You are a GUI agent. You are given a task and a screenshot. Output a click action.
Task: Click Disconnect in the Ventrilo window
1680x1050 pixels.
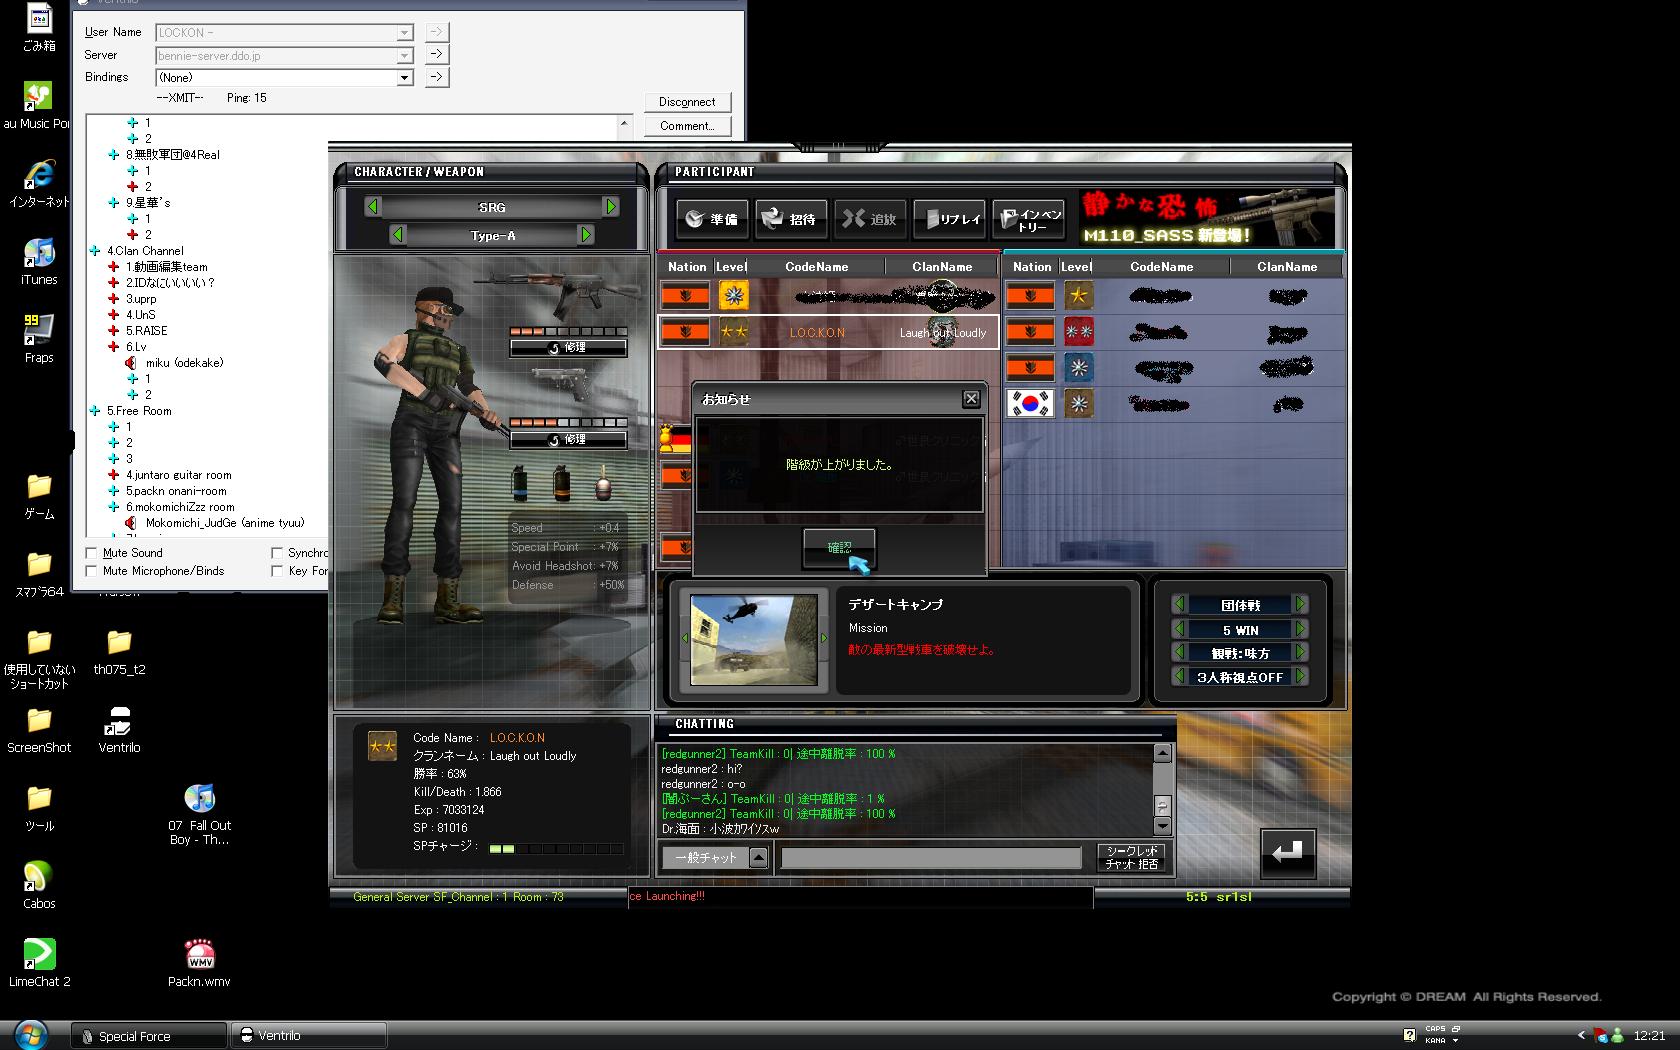687,102
